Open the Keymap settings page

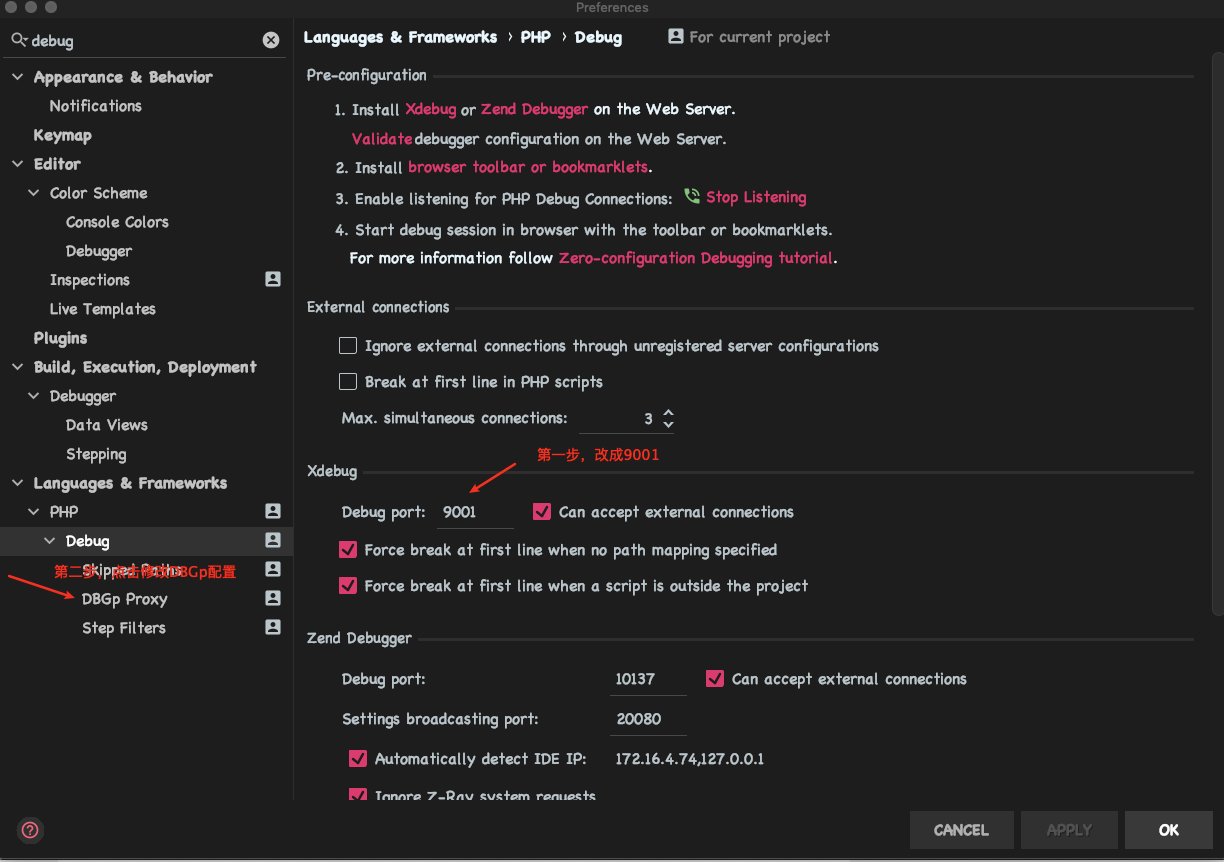(x=62, y=135)
